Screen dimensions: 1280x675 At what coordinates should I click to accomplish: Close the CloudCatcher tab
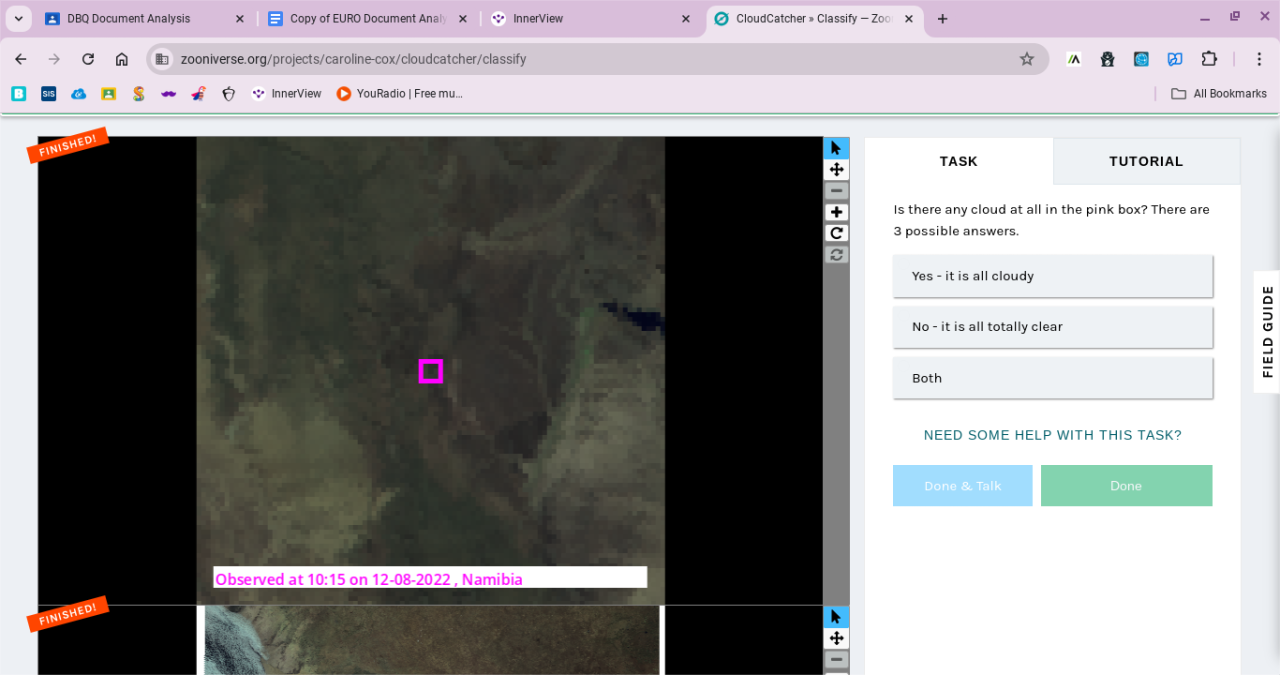tap(909, 19)
